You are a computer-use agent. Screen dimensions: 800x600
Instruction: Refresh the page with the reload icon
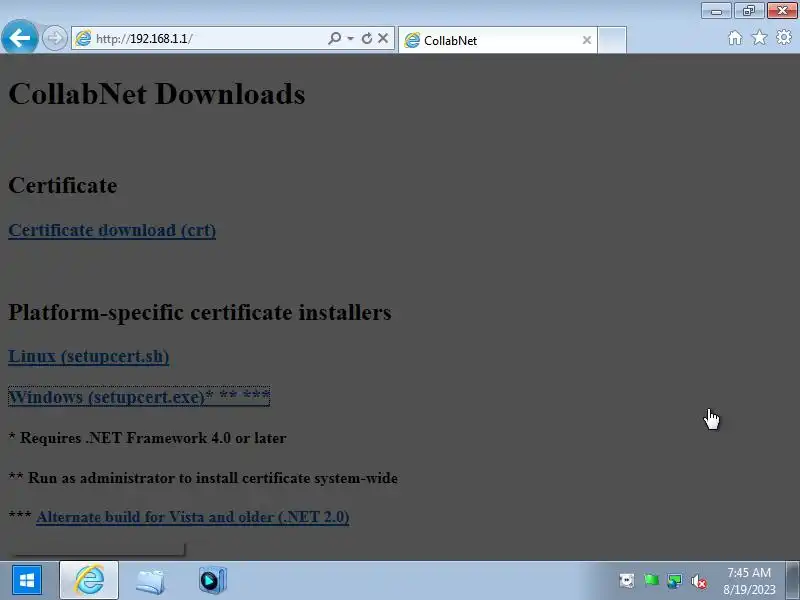366,38
